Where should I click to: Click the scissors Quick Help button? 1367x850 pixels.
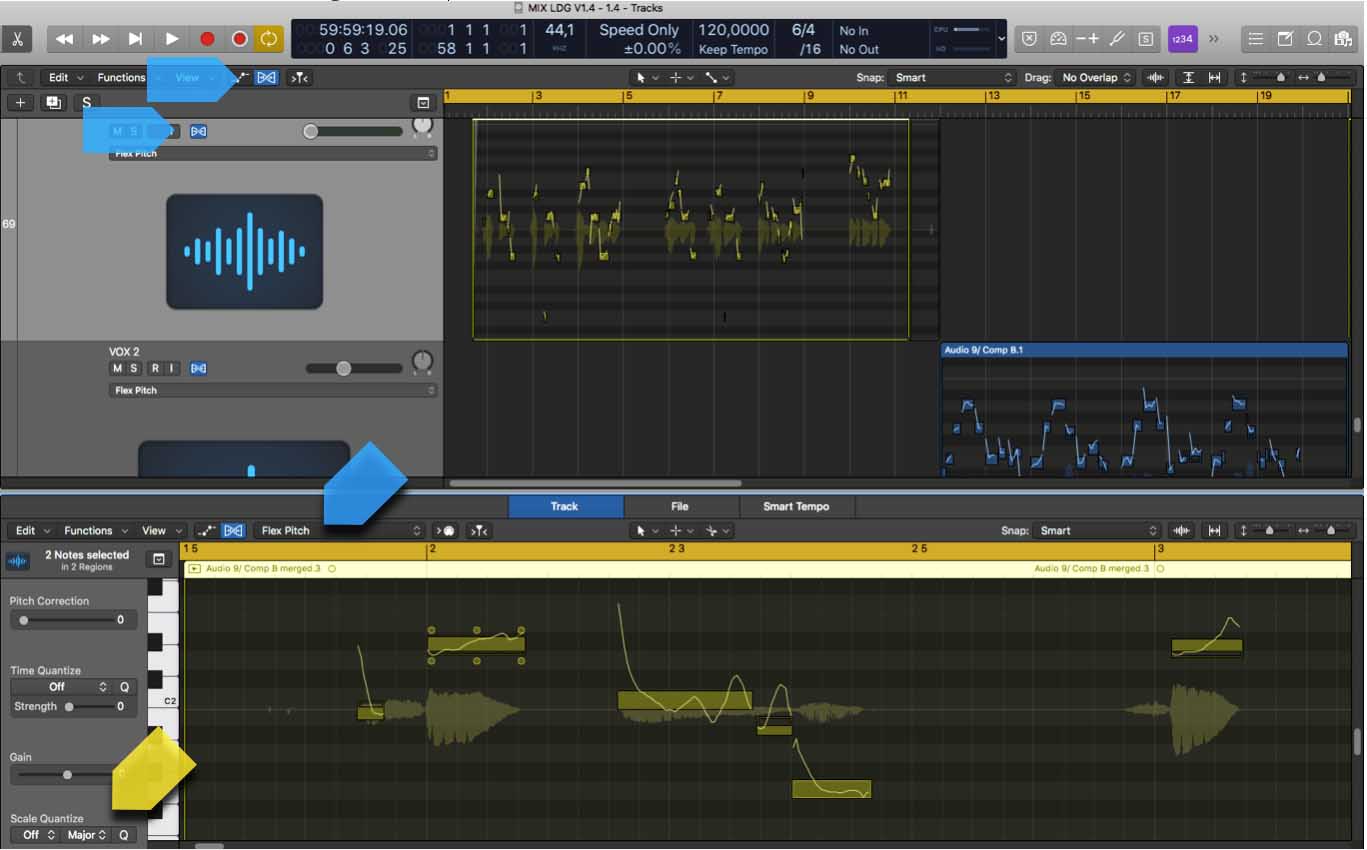click(x=19, y=39)
